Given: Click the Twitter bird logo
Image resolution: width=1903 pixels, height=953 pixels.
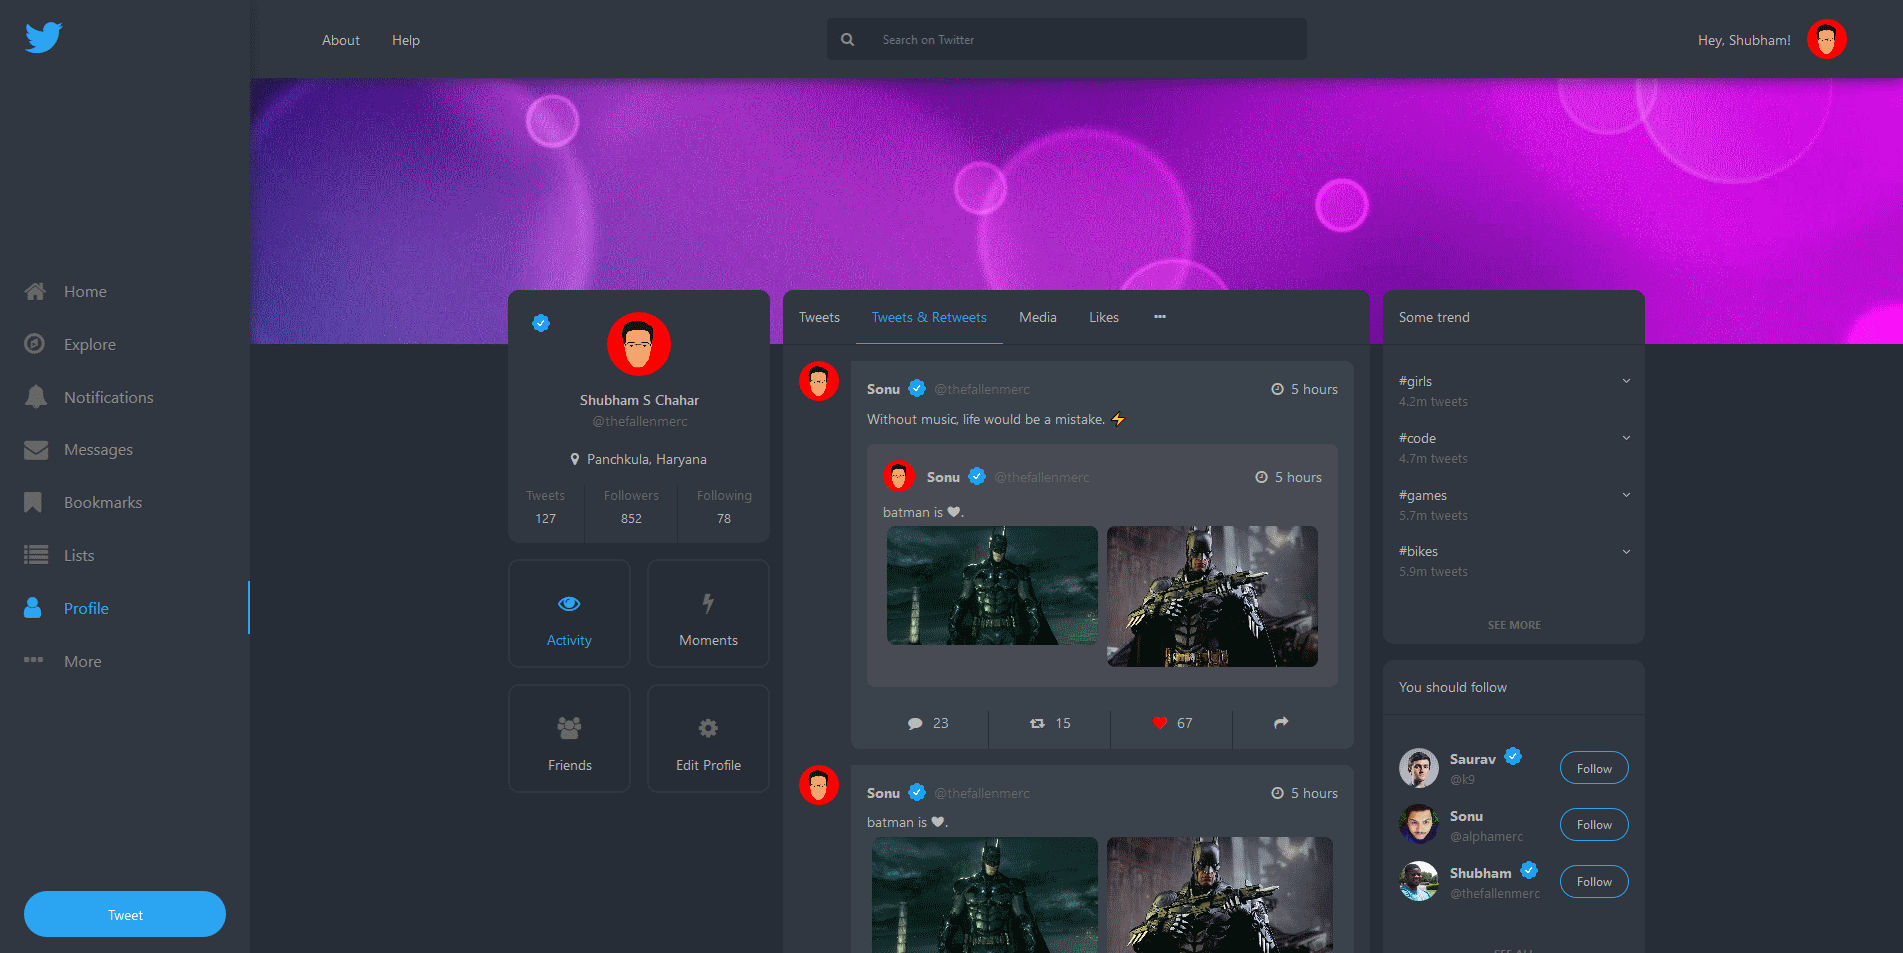Looking at the screenshot, I should click(x=44, y=38).
